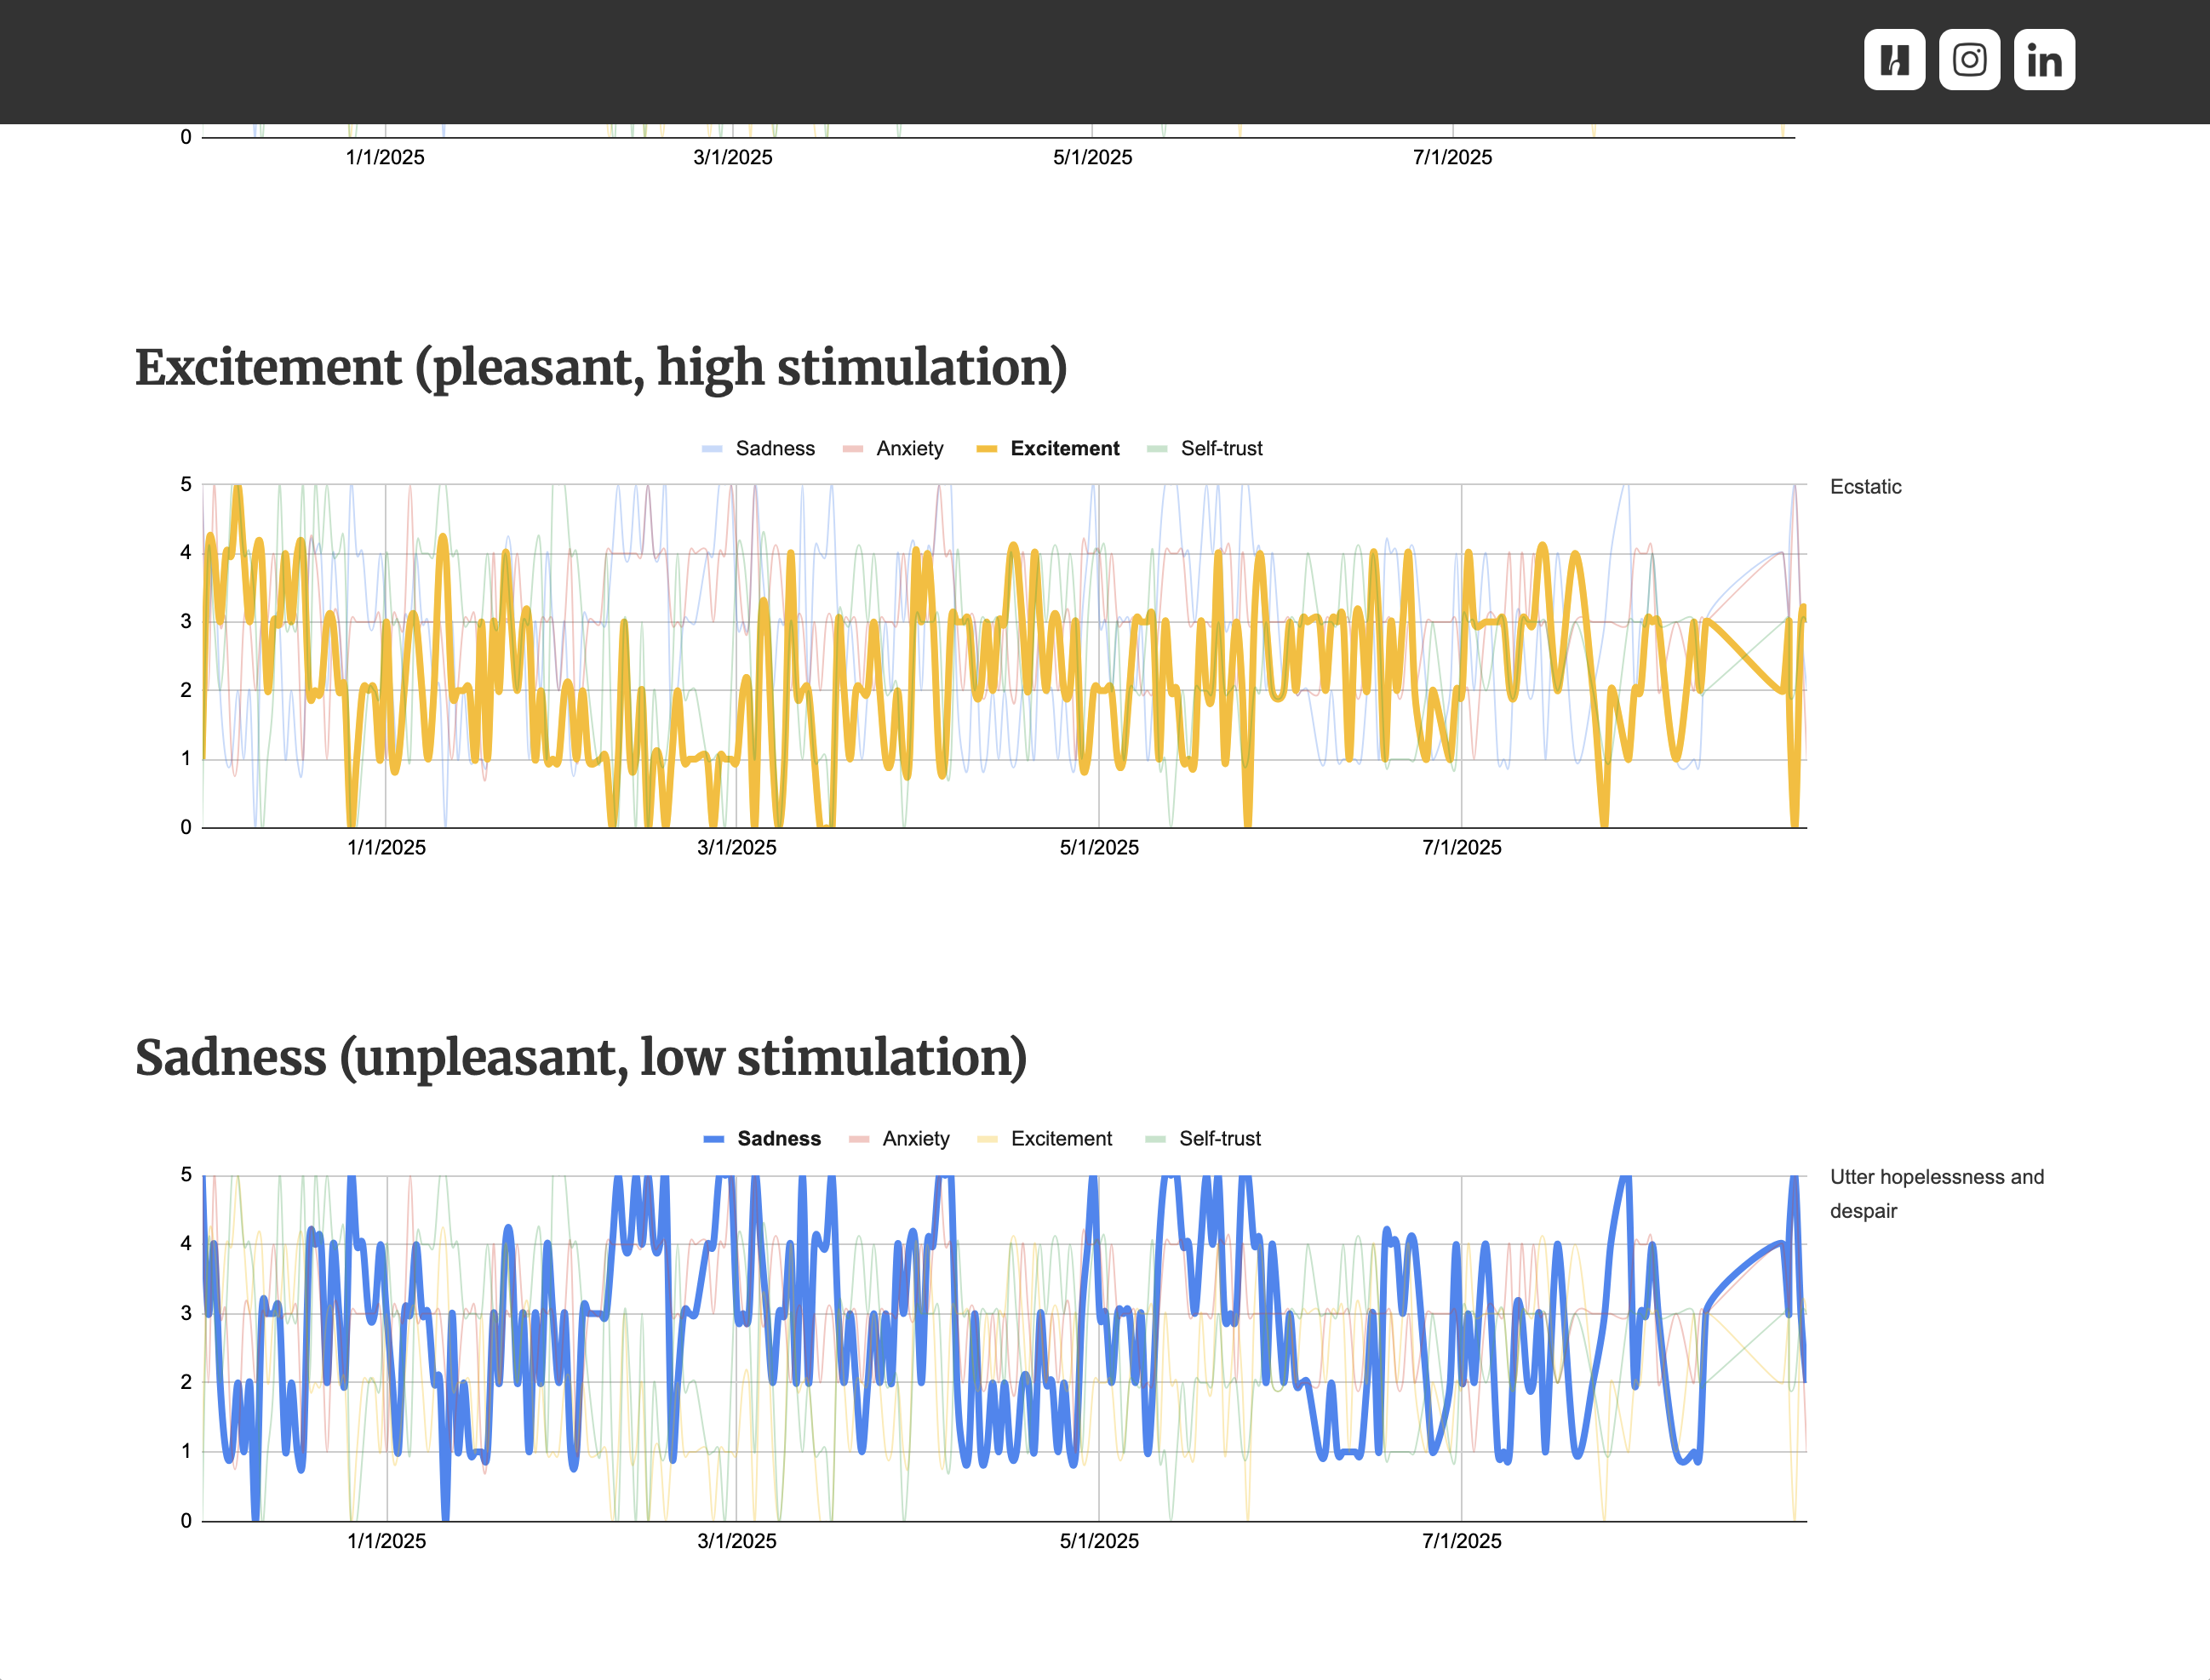Click blue Sadness color swatch in Sadness legend

pos(713,1140)
